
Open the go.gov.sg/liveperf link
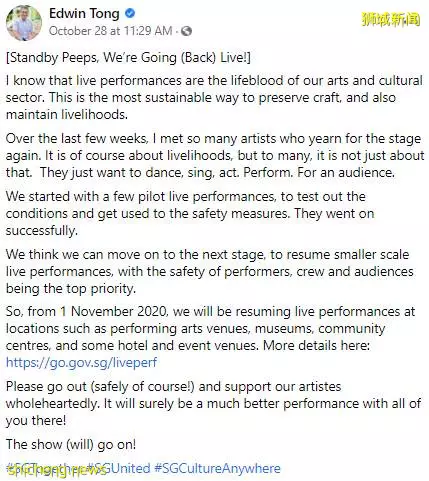click(x=81, y=362)
